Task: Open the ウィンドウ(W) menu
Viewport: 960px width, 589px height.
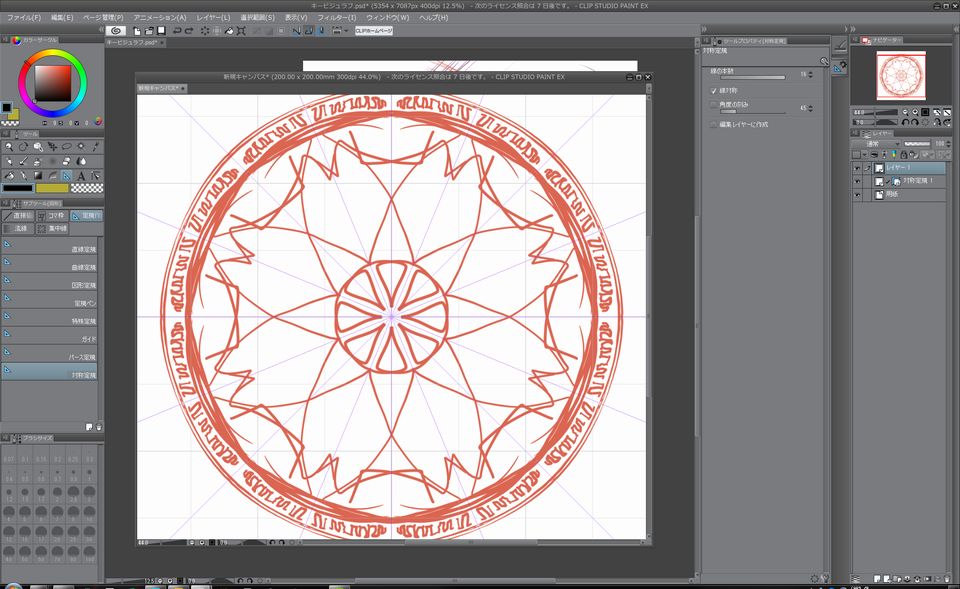Action: [x=388, y=18]
